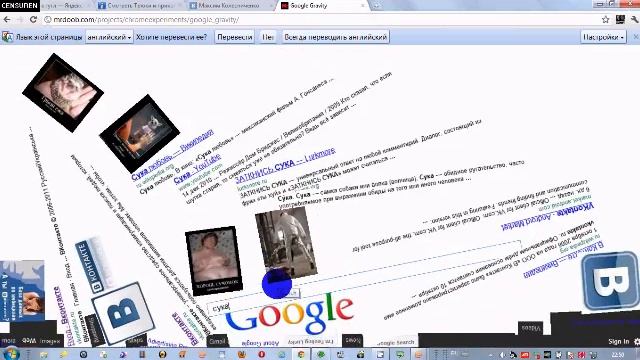This screenshot has width=640, height=360.
Task: Go back with Chrome's back arrow
Action: pos(7,20)
